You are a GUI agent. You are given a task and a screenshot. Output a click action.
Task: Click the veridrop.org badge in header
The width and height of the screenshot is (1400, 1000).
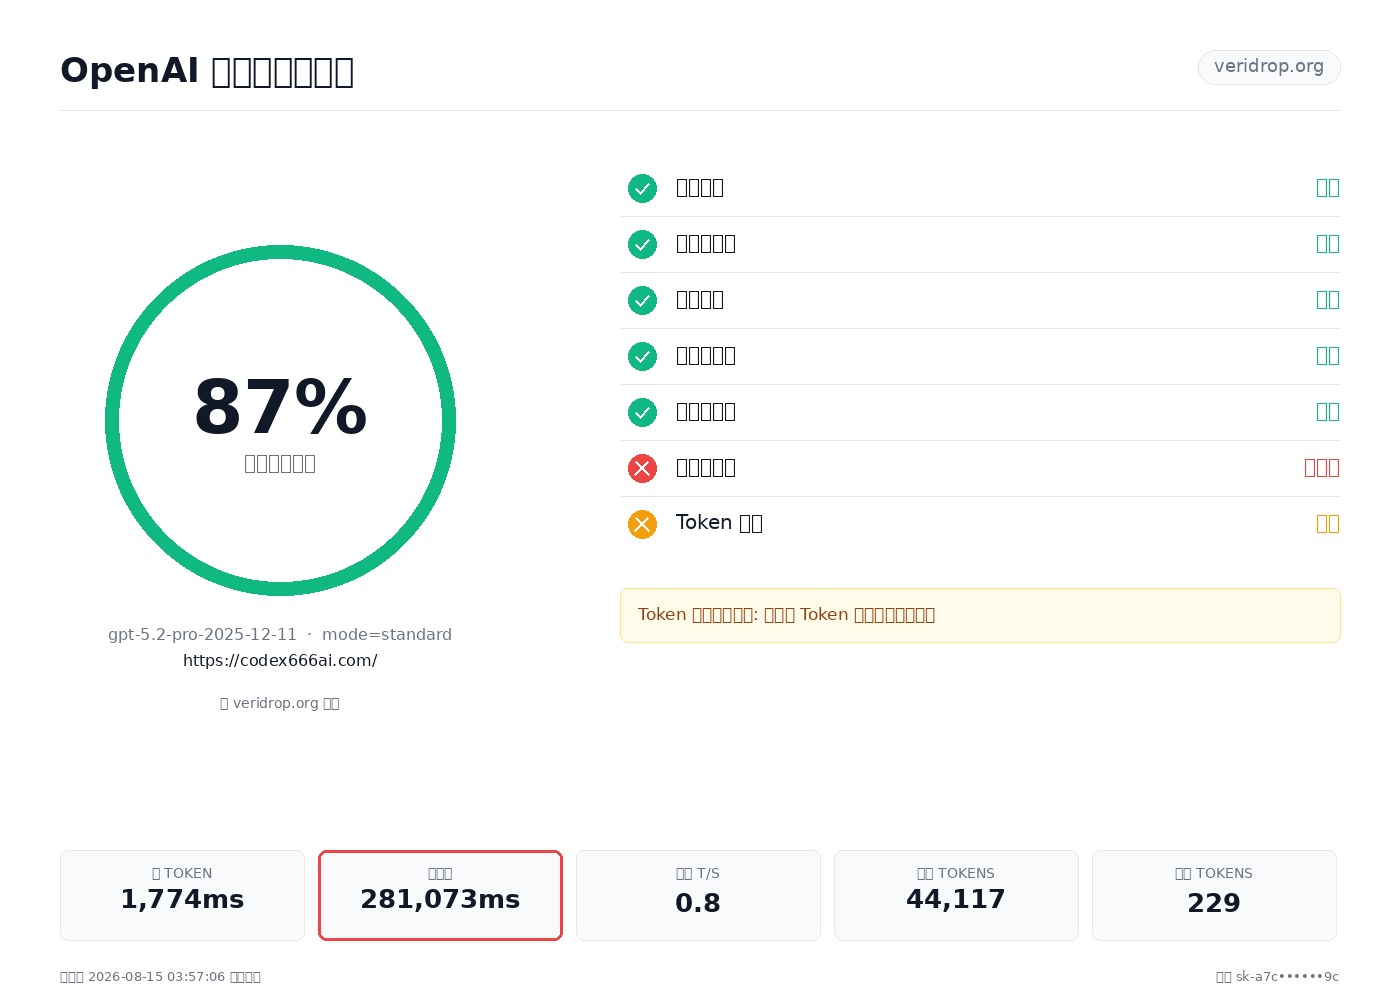pyautogui.click(x=1269, y=67)
